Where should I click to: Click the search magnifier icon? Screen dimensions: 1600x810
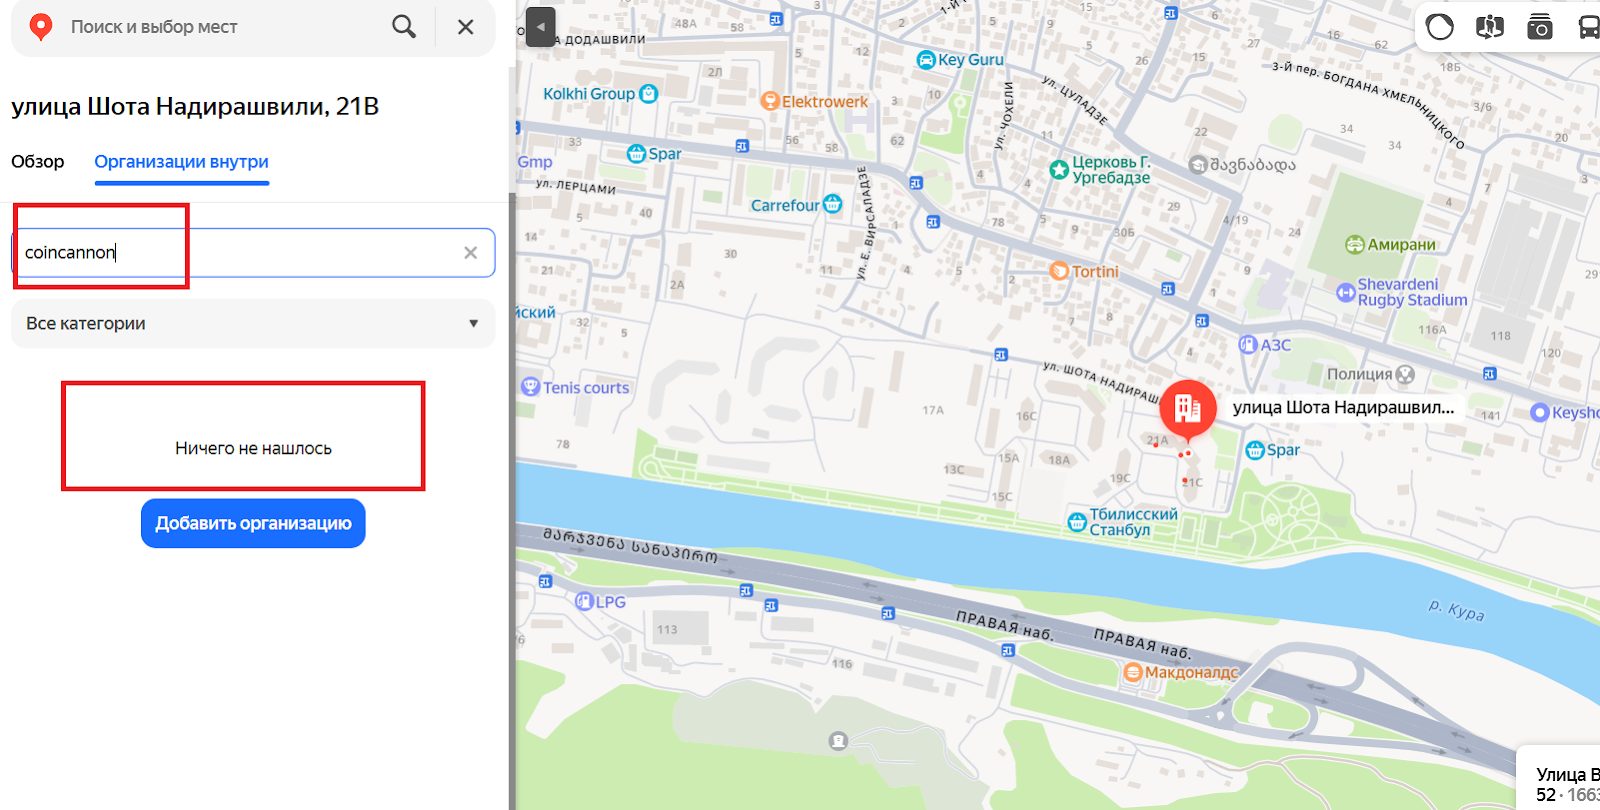404,27
